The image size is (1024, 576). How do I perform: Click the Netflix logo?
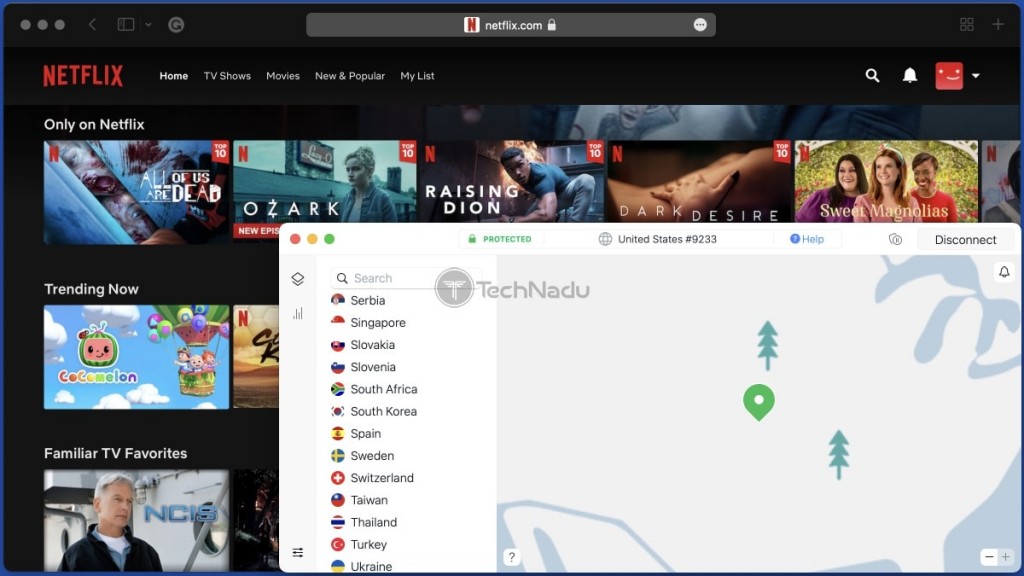(83, 76)
